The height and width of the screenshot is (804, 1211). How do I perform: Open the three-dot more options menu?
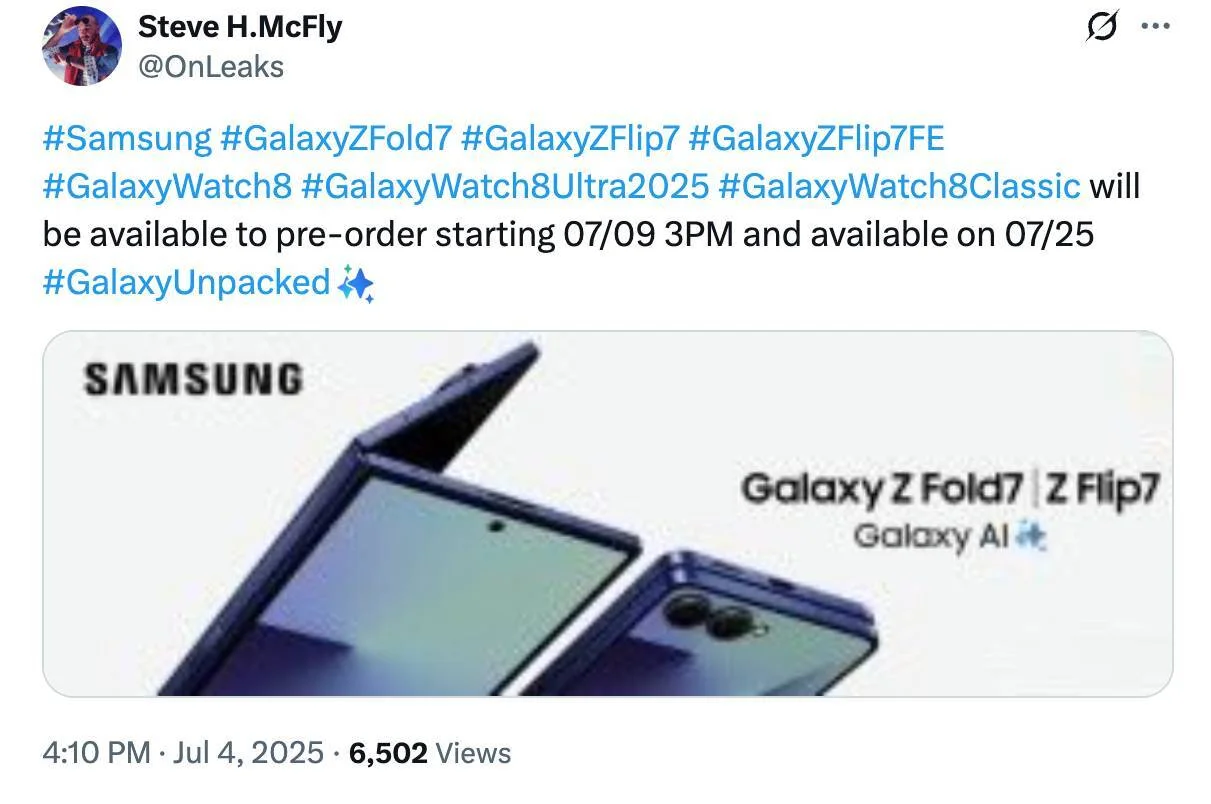[1155, 28]
